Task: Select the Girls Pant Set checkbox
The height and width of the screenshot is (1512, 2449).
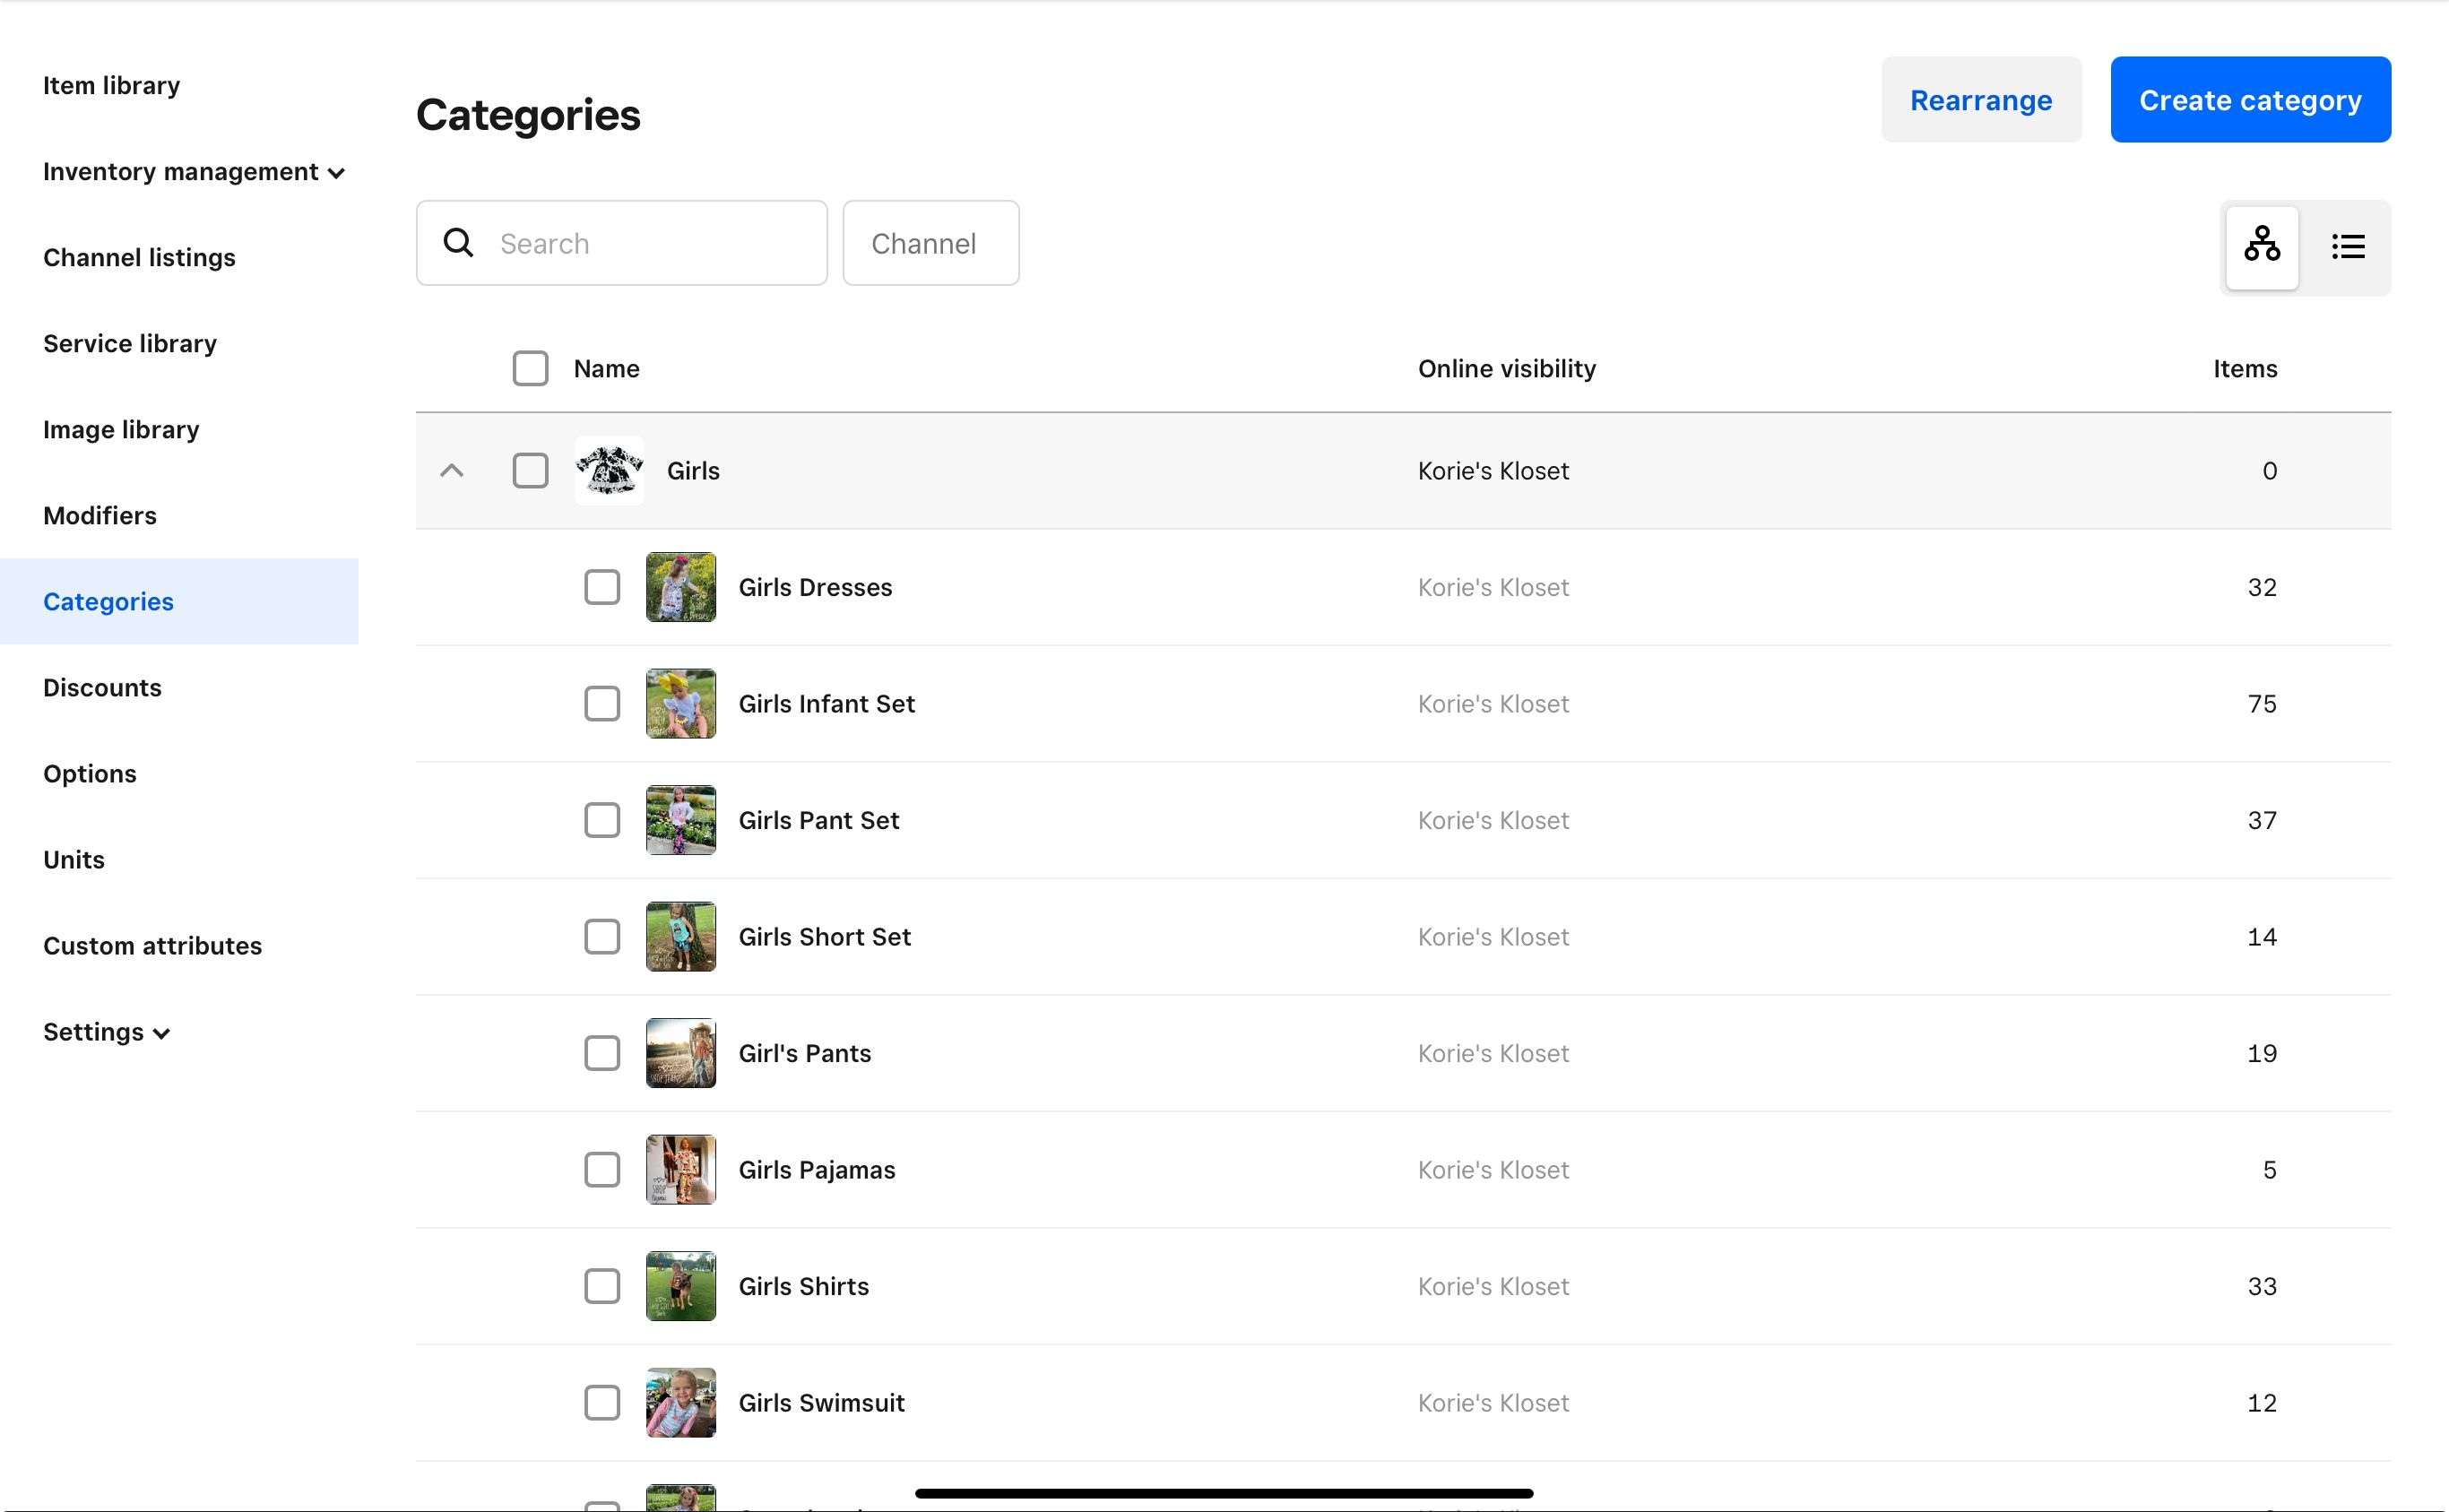Action: pos(601,820)
